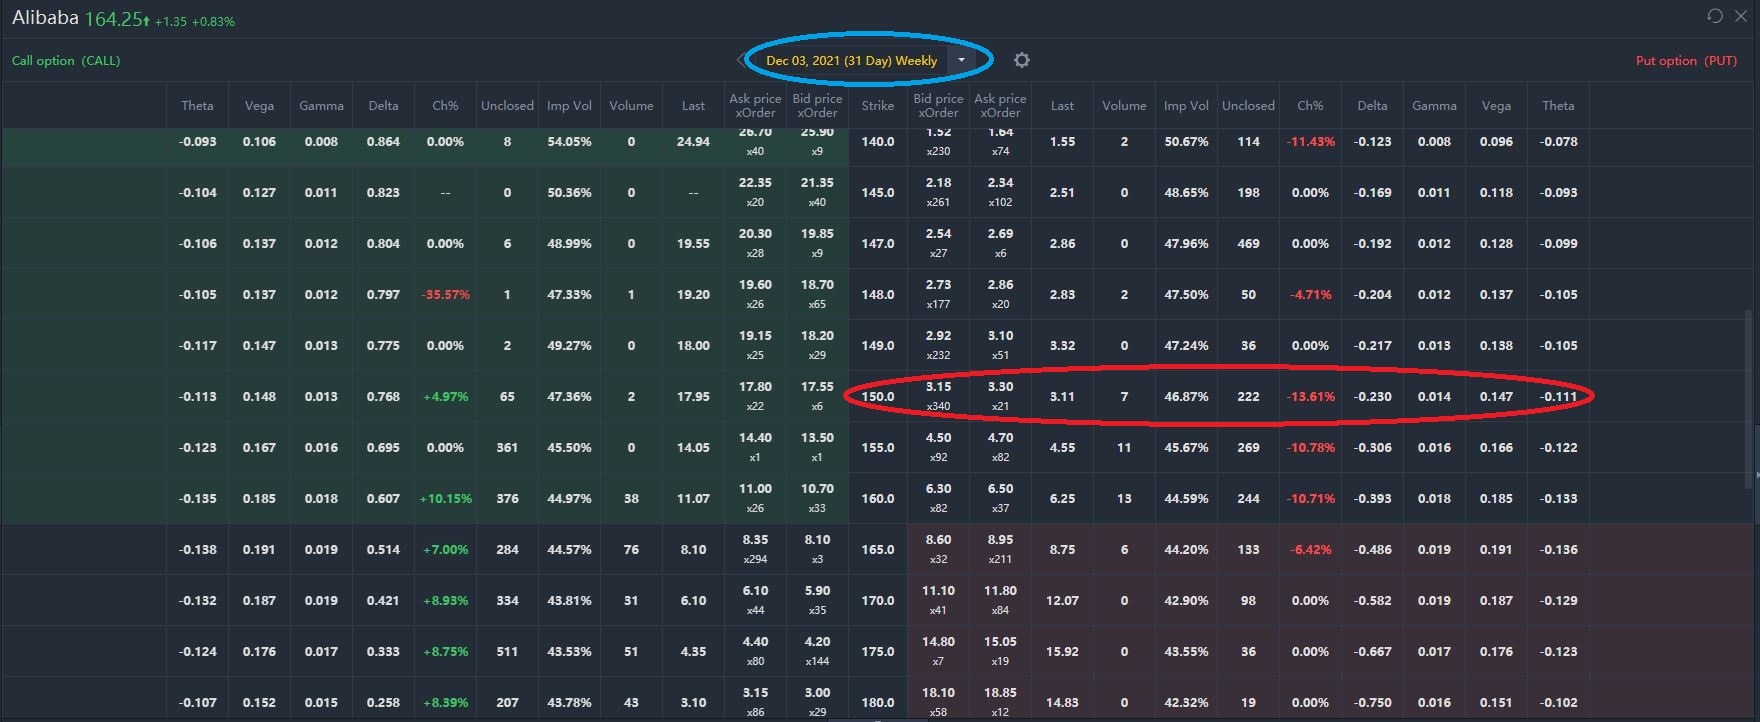This screenshot has height=722, width=1760.
Task: Click the call-side Imp Vol header
Action: [569, 106]
